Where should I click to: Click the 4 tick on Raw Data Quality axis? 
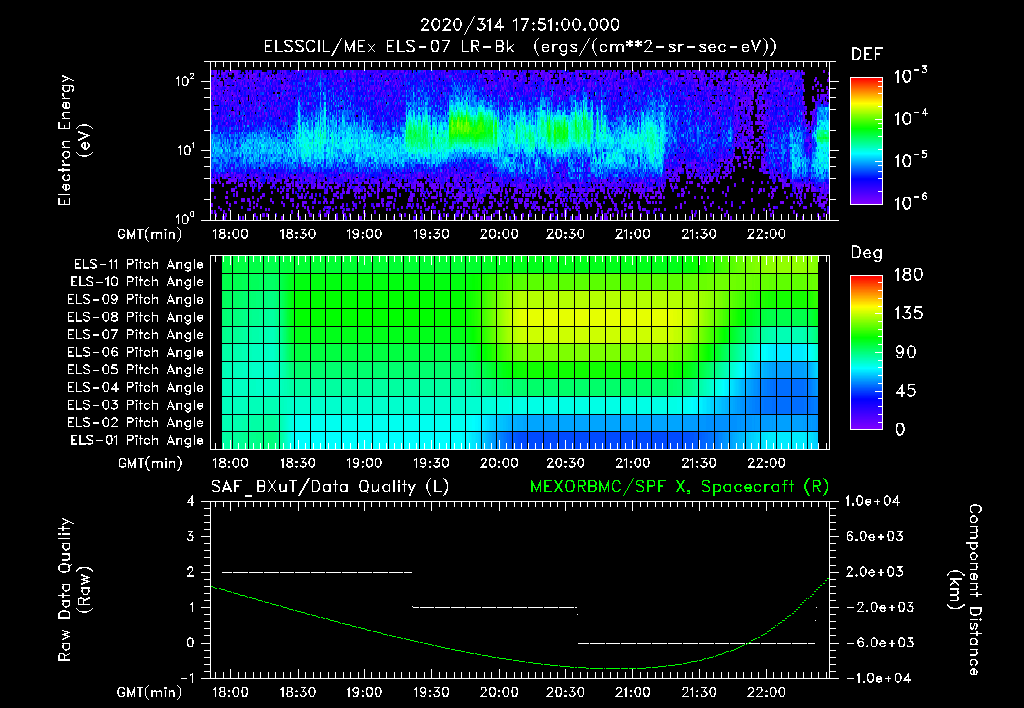pyautogui.click(x=190, y=501)
